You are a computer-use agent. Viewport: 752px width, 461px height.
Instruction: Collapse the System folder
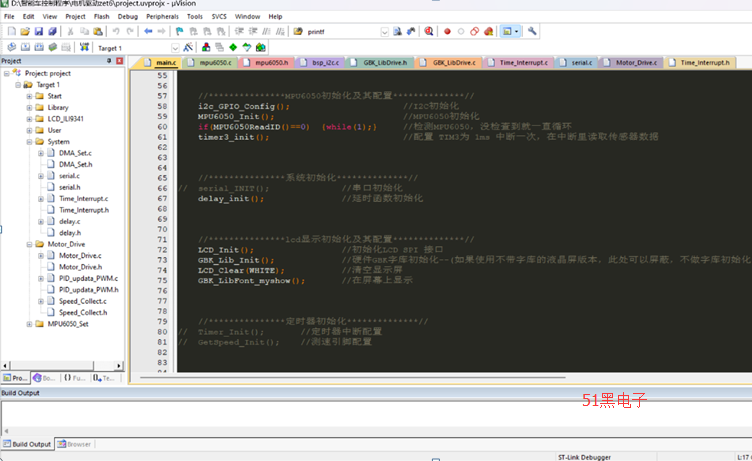[29, 142]
